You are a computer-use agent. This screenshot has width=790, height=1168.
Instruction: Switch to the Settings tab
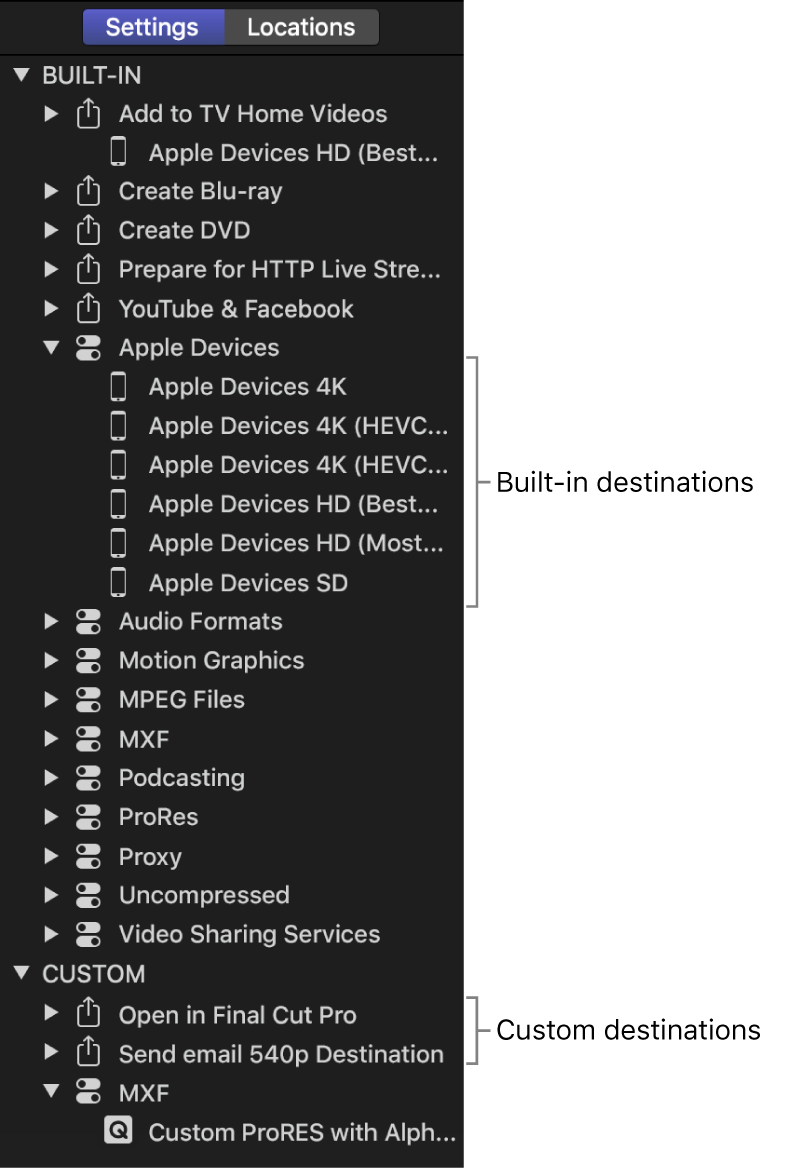pos(154,27)
